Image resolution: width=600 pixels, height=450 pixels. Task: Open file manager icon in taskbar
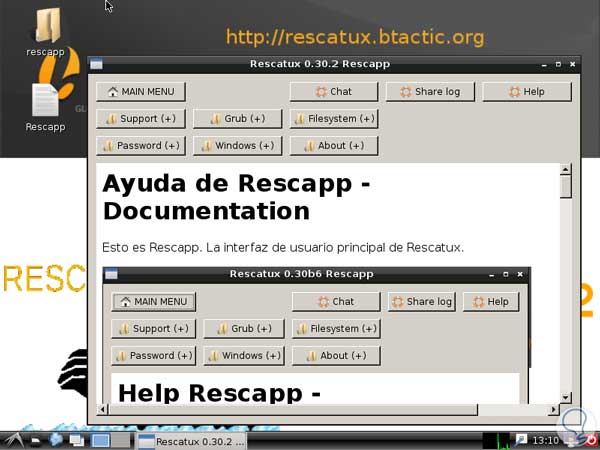coord(36,441)
